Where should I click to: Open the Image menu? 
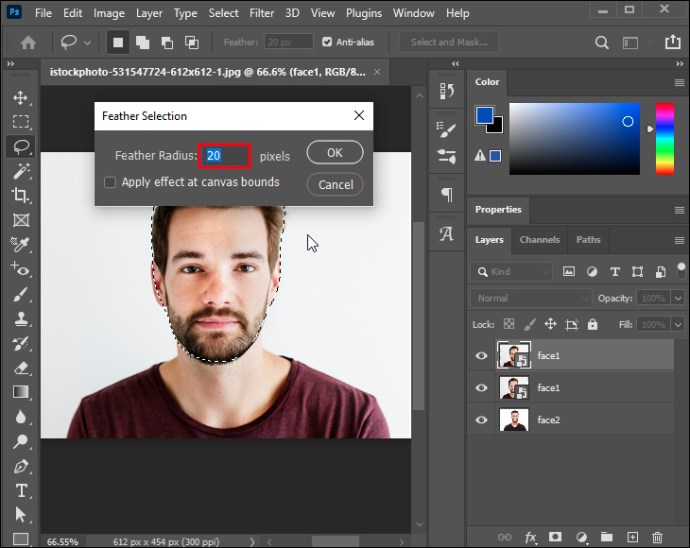point(109,13)
